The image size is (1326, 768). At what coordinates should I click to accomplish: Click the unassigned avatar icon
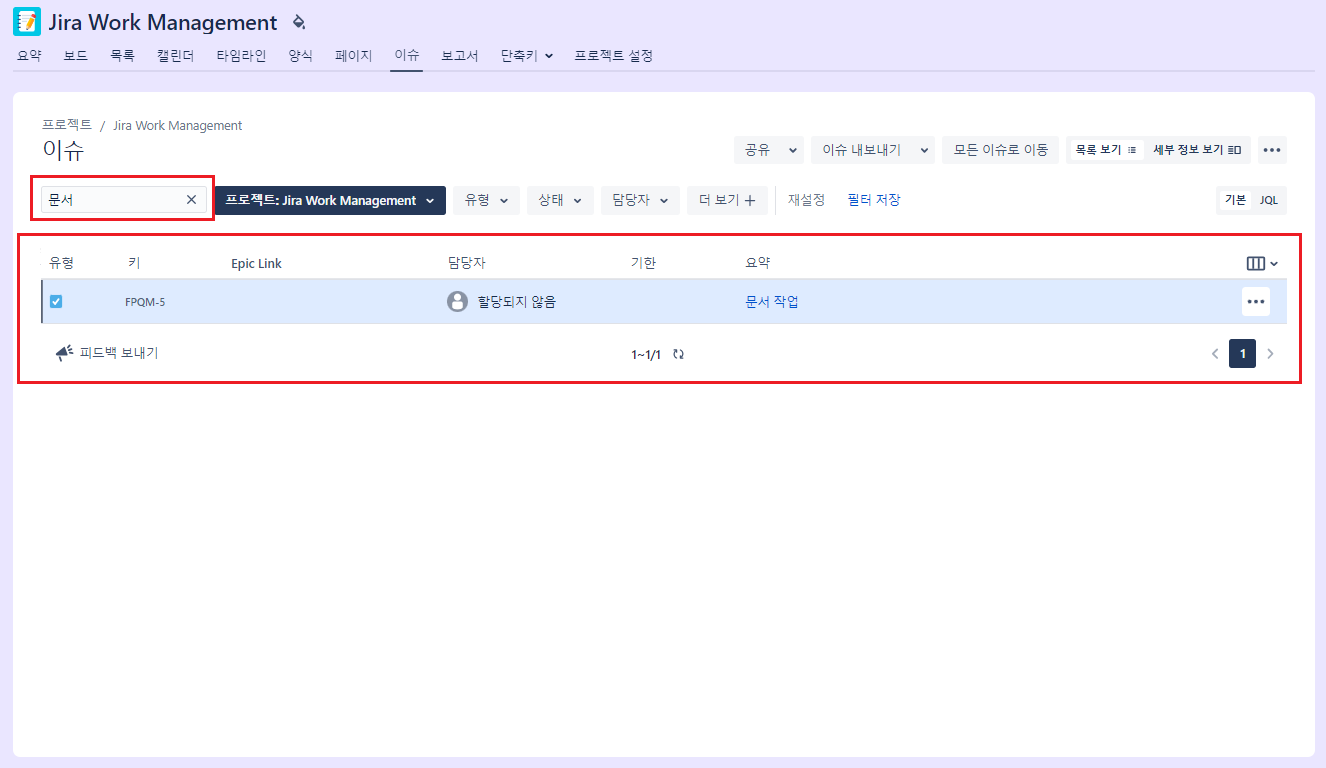(457, 301)
